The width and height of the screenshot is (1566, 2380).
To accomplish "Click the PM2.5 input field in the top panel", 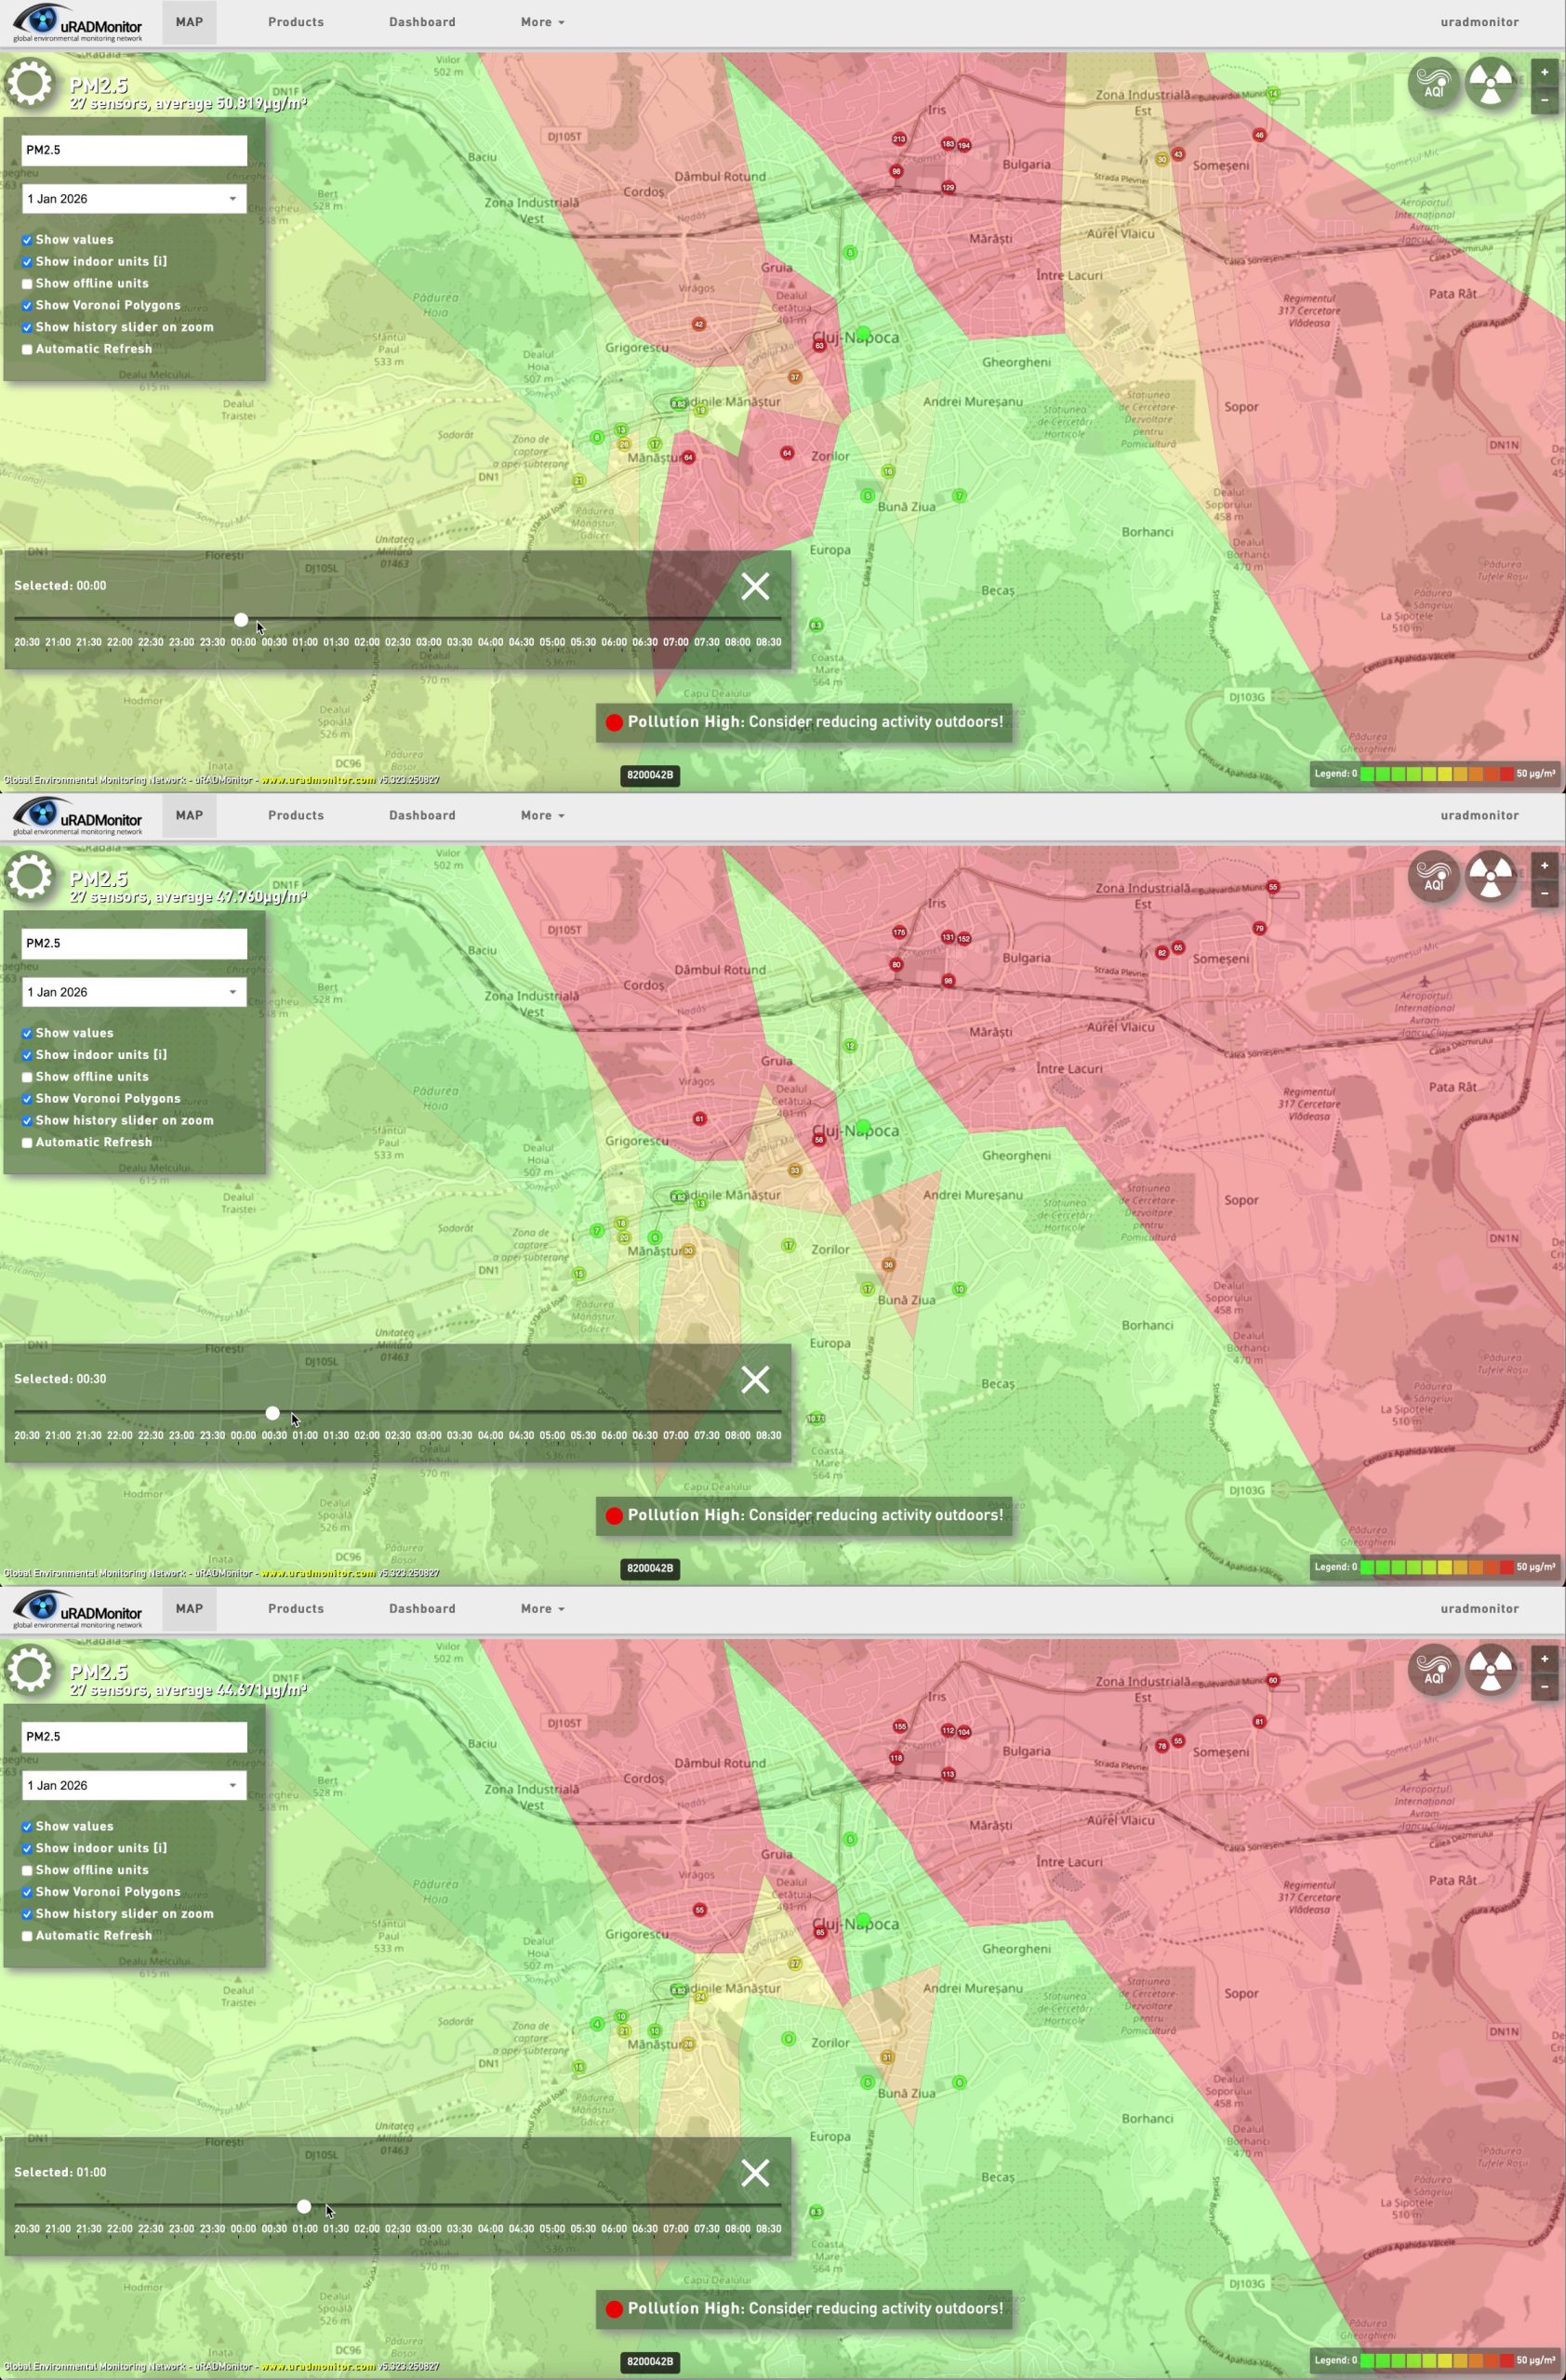I will (x=134, y=150).
